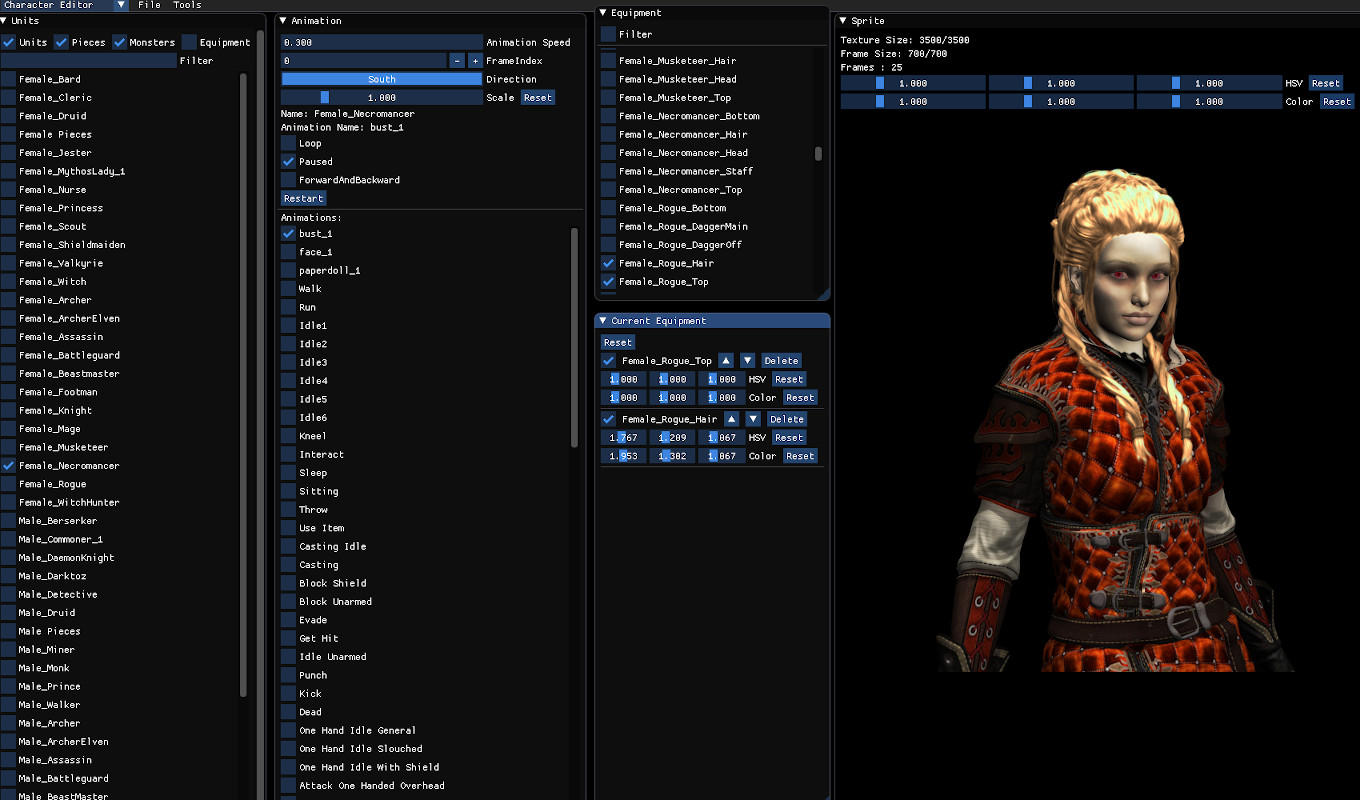This screenshot has width=1360, height=800.
Task: Click the South Direction slider
Action: [x=382, y=79]
